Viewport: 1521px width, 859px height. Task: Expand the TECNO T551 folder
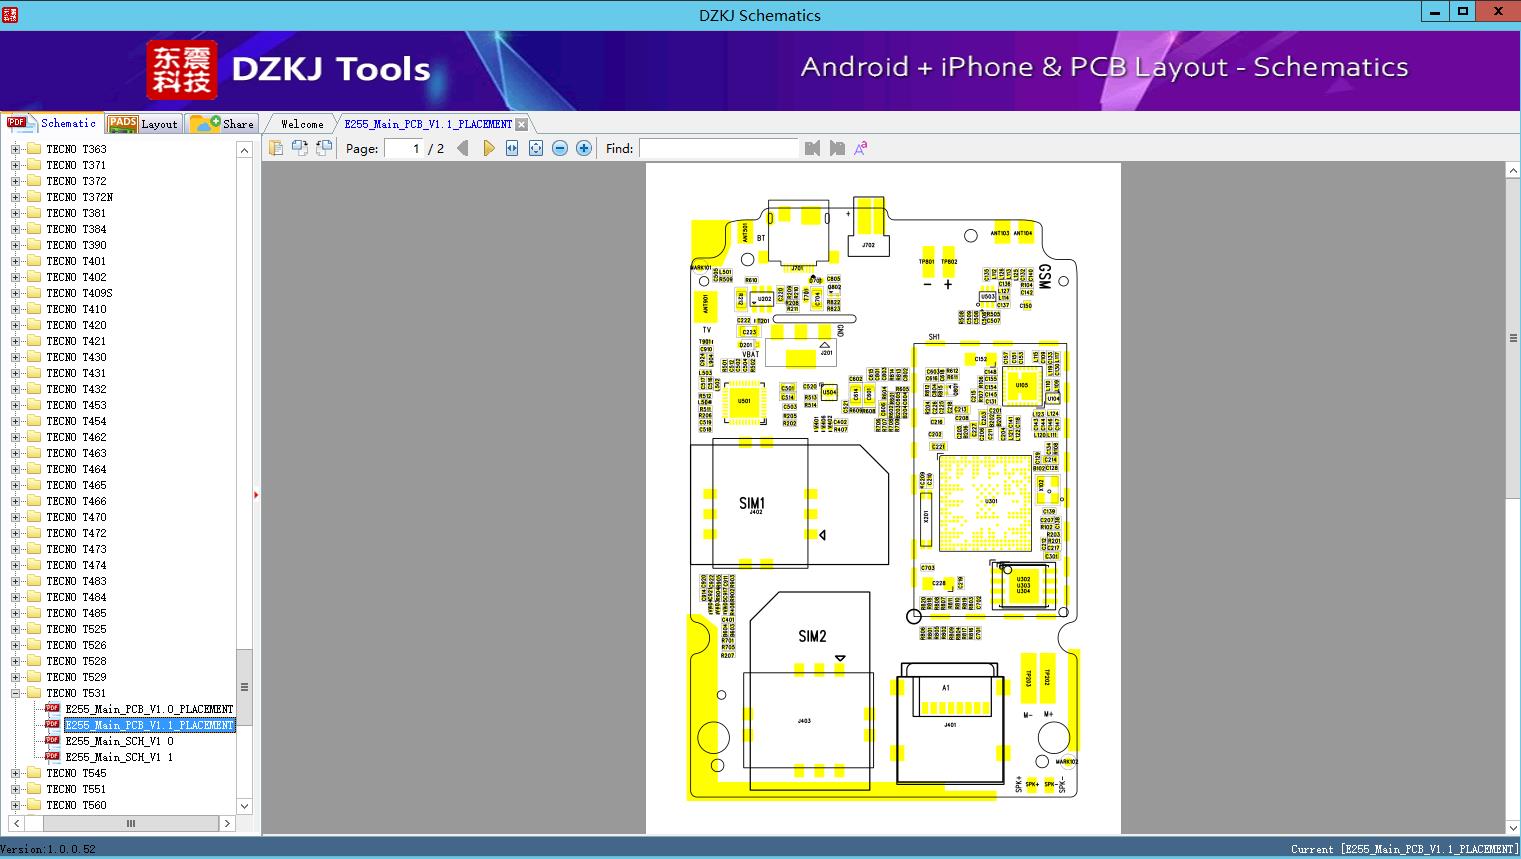pos(15,789)
